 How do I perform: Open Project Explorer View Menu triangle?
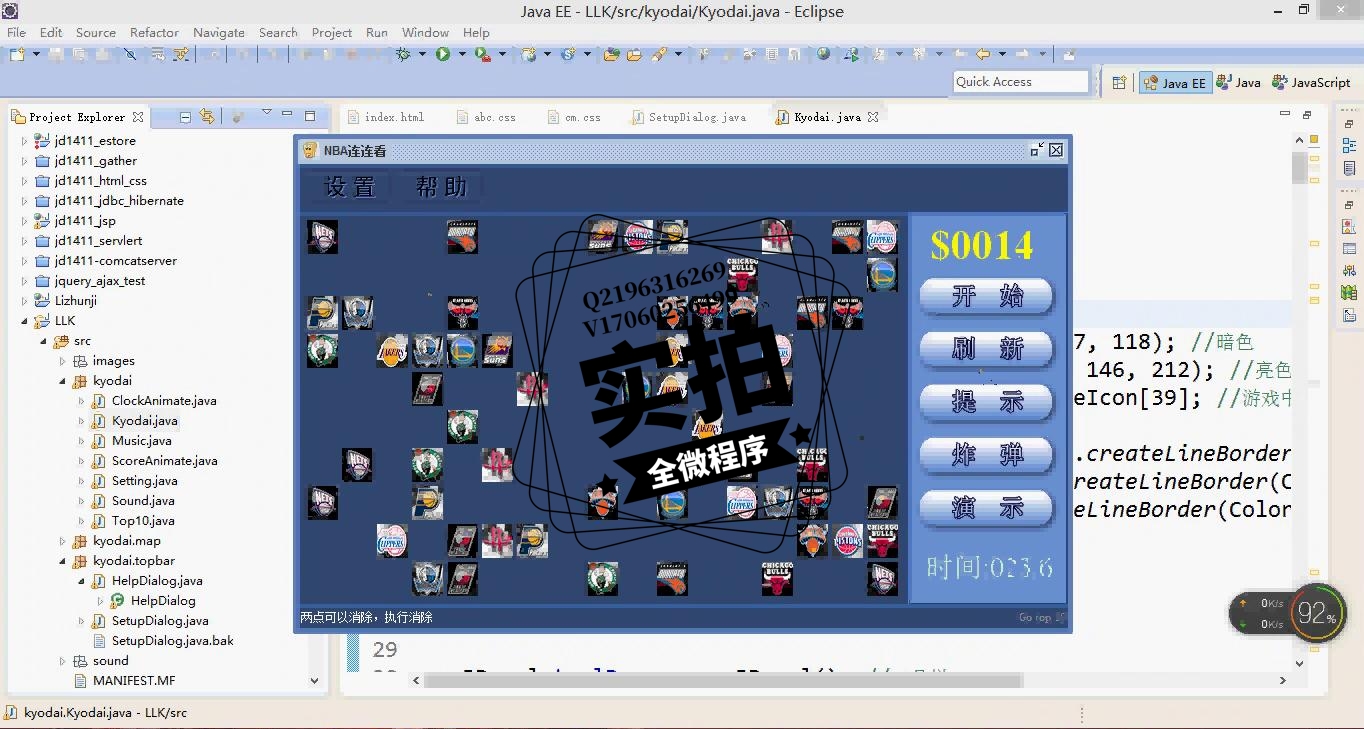pos(266,113)
